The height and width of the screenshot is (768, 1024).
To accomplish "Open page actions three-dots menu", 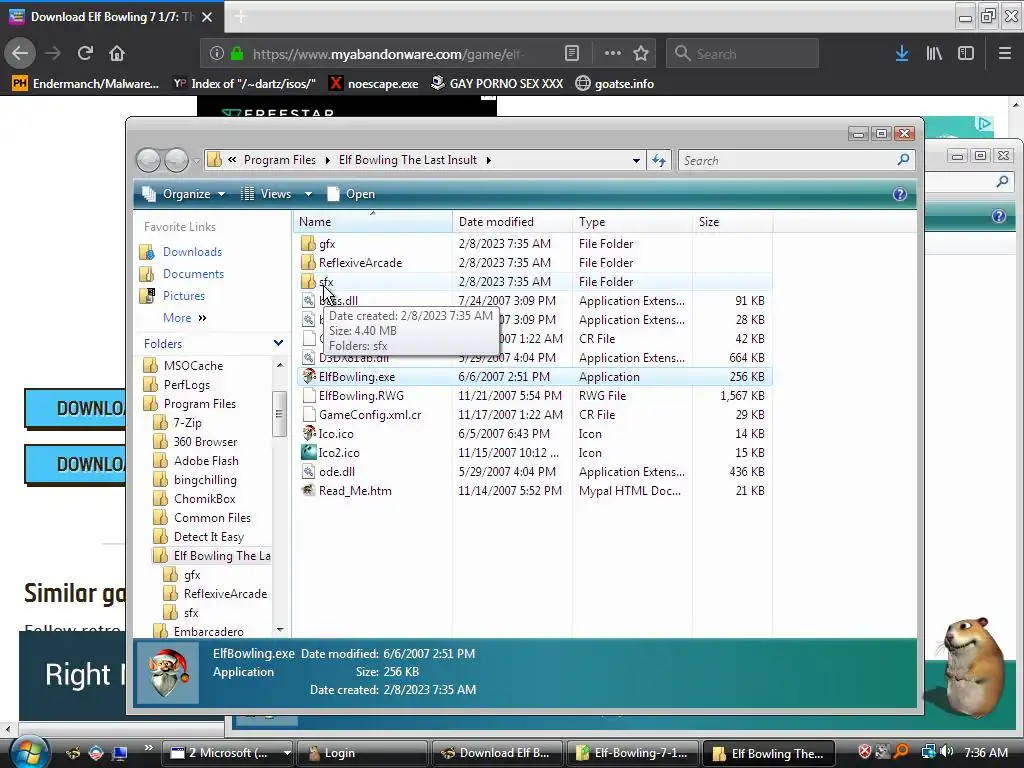I will tap(613, 54).
